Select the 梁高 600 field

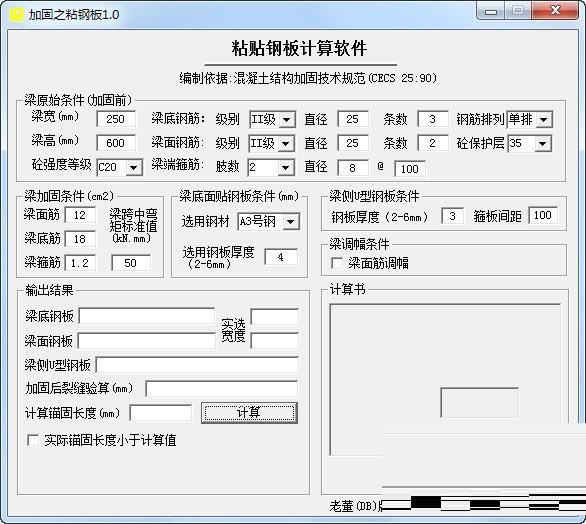(116, 143)
